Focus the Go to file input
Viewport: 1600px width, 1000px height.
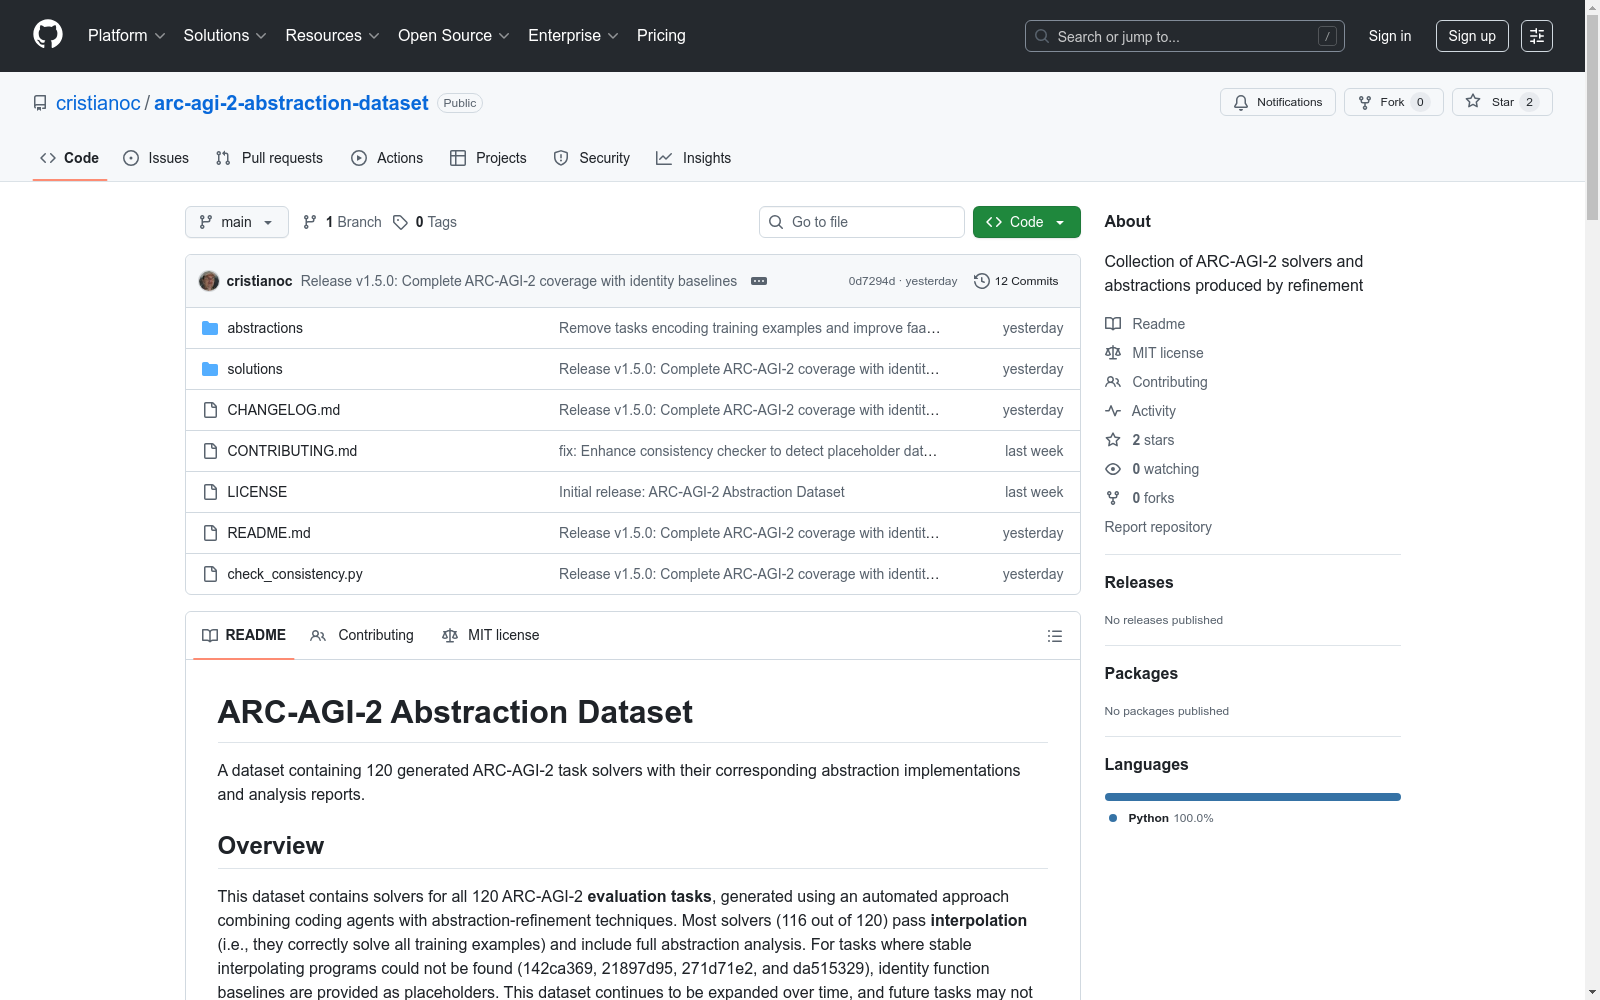pyautogui.click(x=862, y=222)
